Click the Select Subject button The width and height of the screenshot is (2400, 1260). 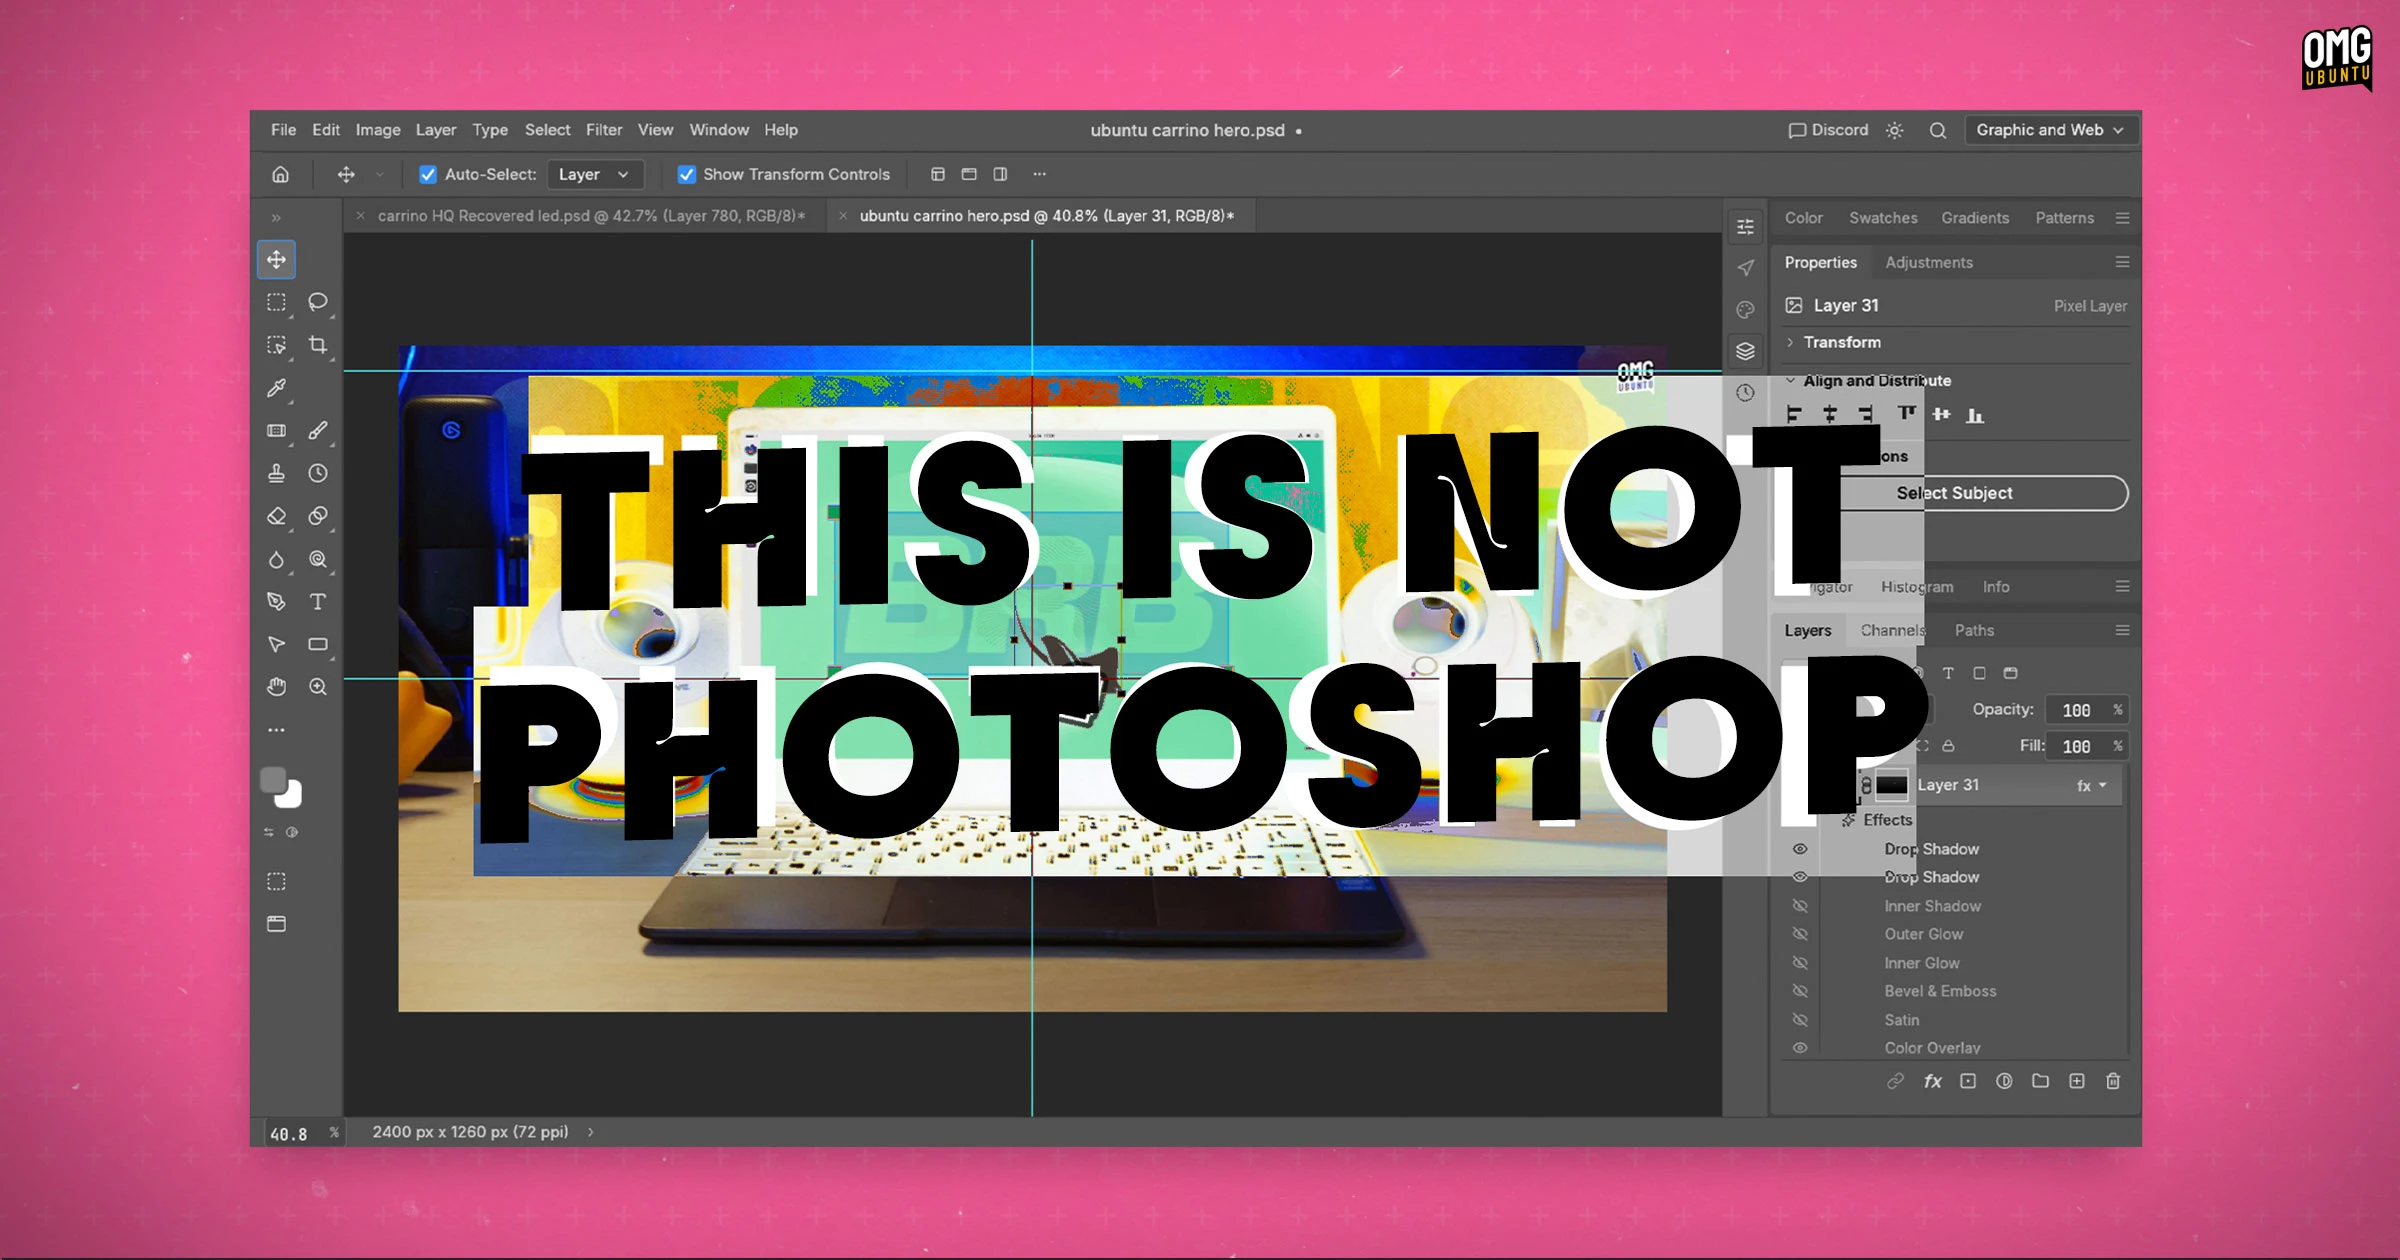[1955, 493]
